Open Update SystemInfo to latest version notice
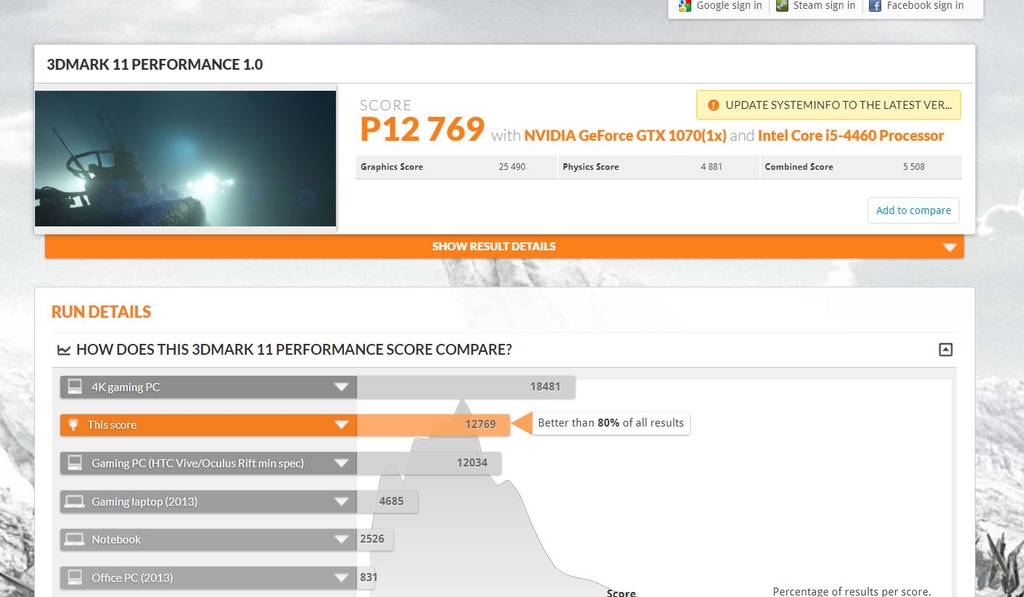1024x597 pixels. point(828,105)
